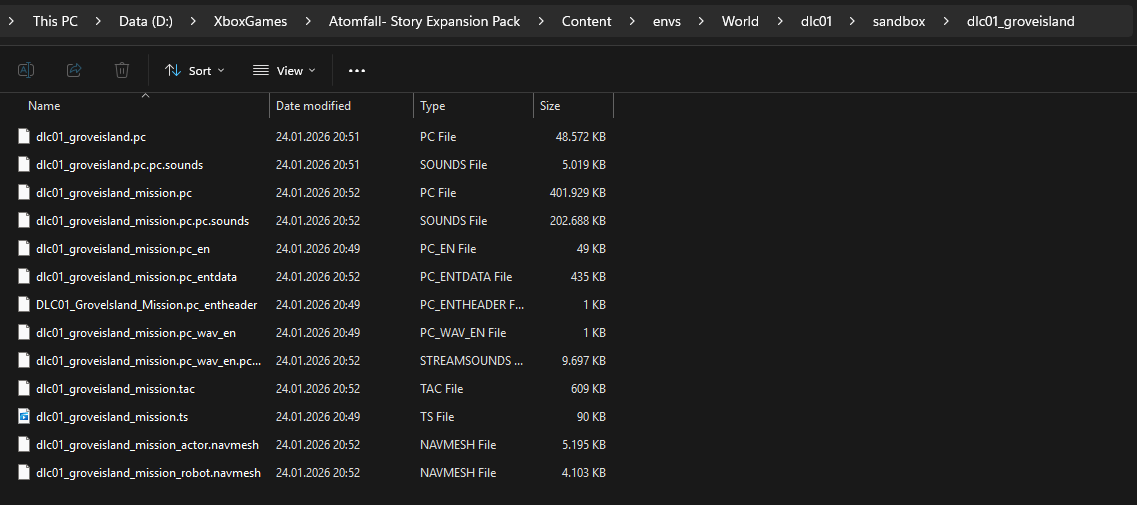Open the See more three-dots menu
This screenshot has width=1137, height=505.
357,70
